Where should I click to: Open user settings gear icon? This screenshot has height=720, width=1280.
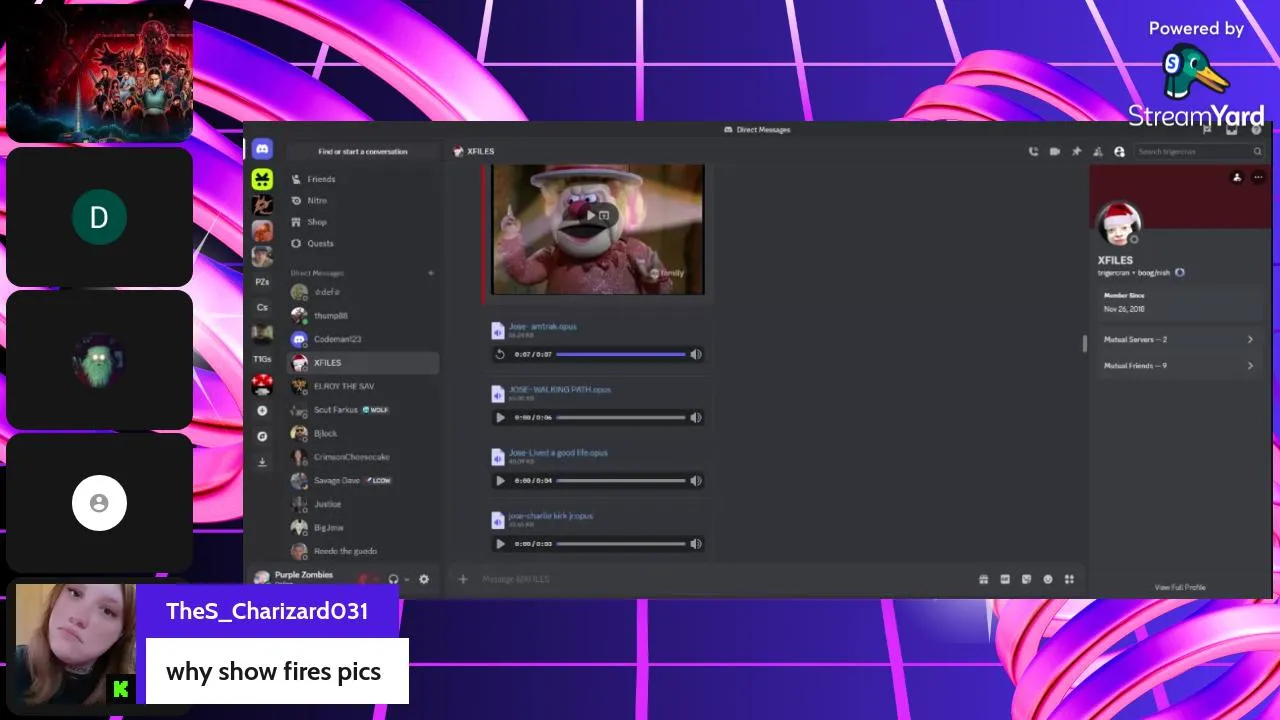(x=424, y=579)
